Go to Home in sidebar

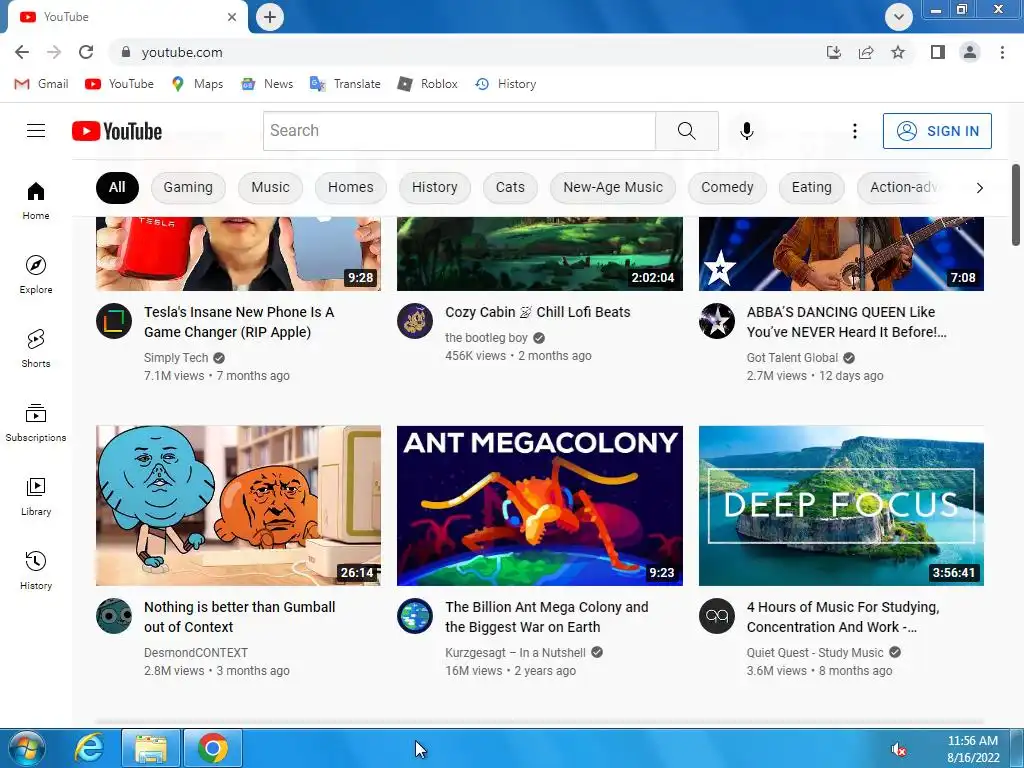pyautogui.click(x=36, y=200)
